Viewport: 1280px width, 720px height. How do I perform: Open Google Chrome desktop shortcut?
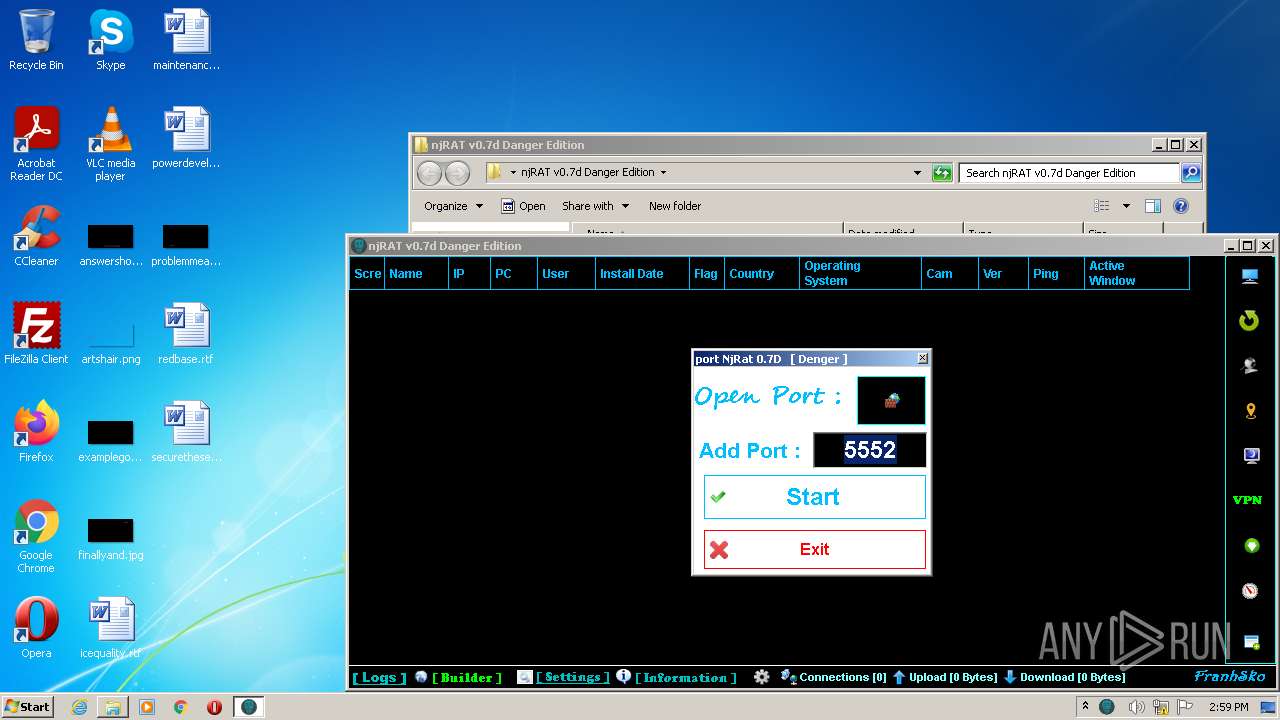36,537
